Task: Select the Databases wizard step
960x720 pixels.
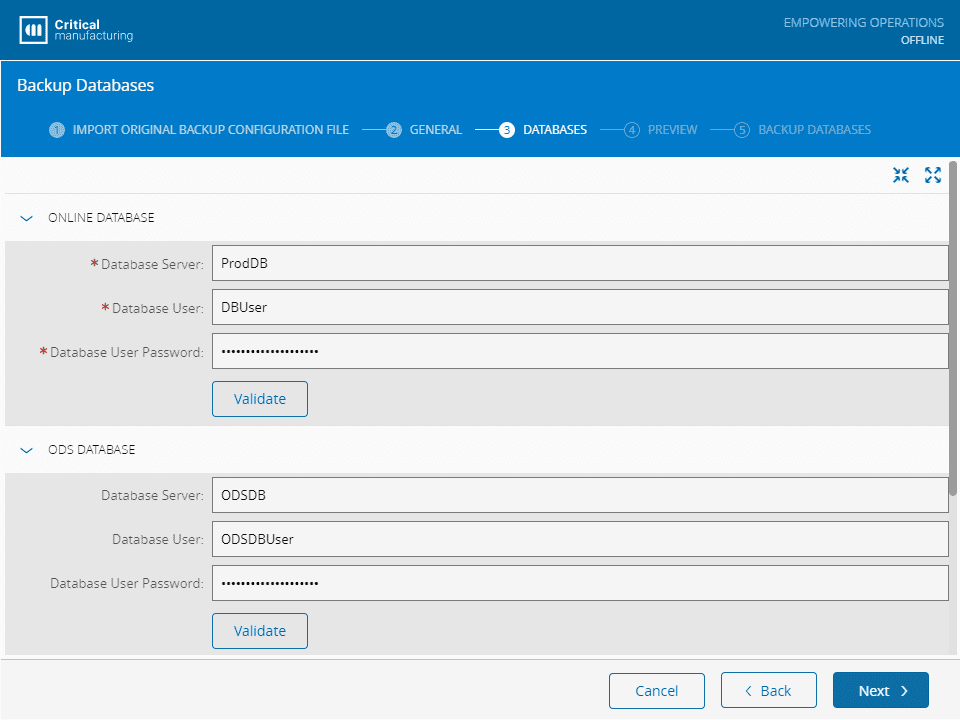Action: coord(544,130)
